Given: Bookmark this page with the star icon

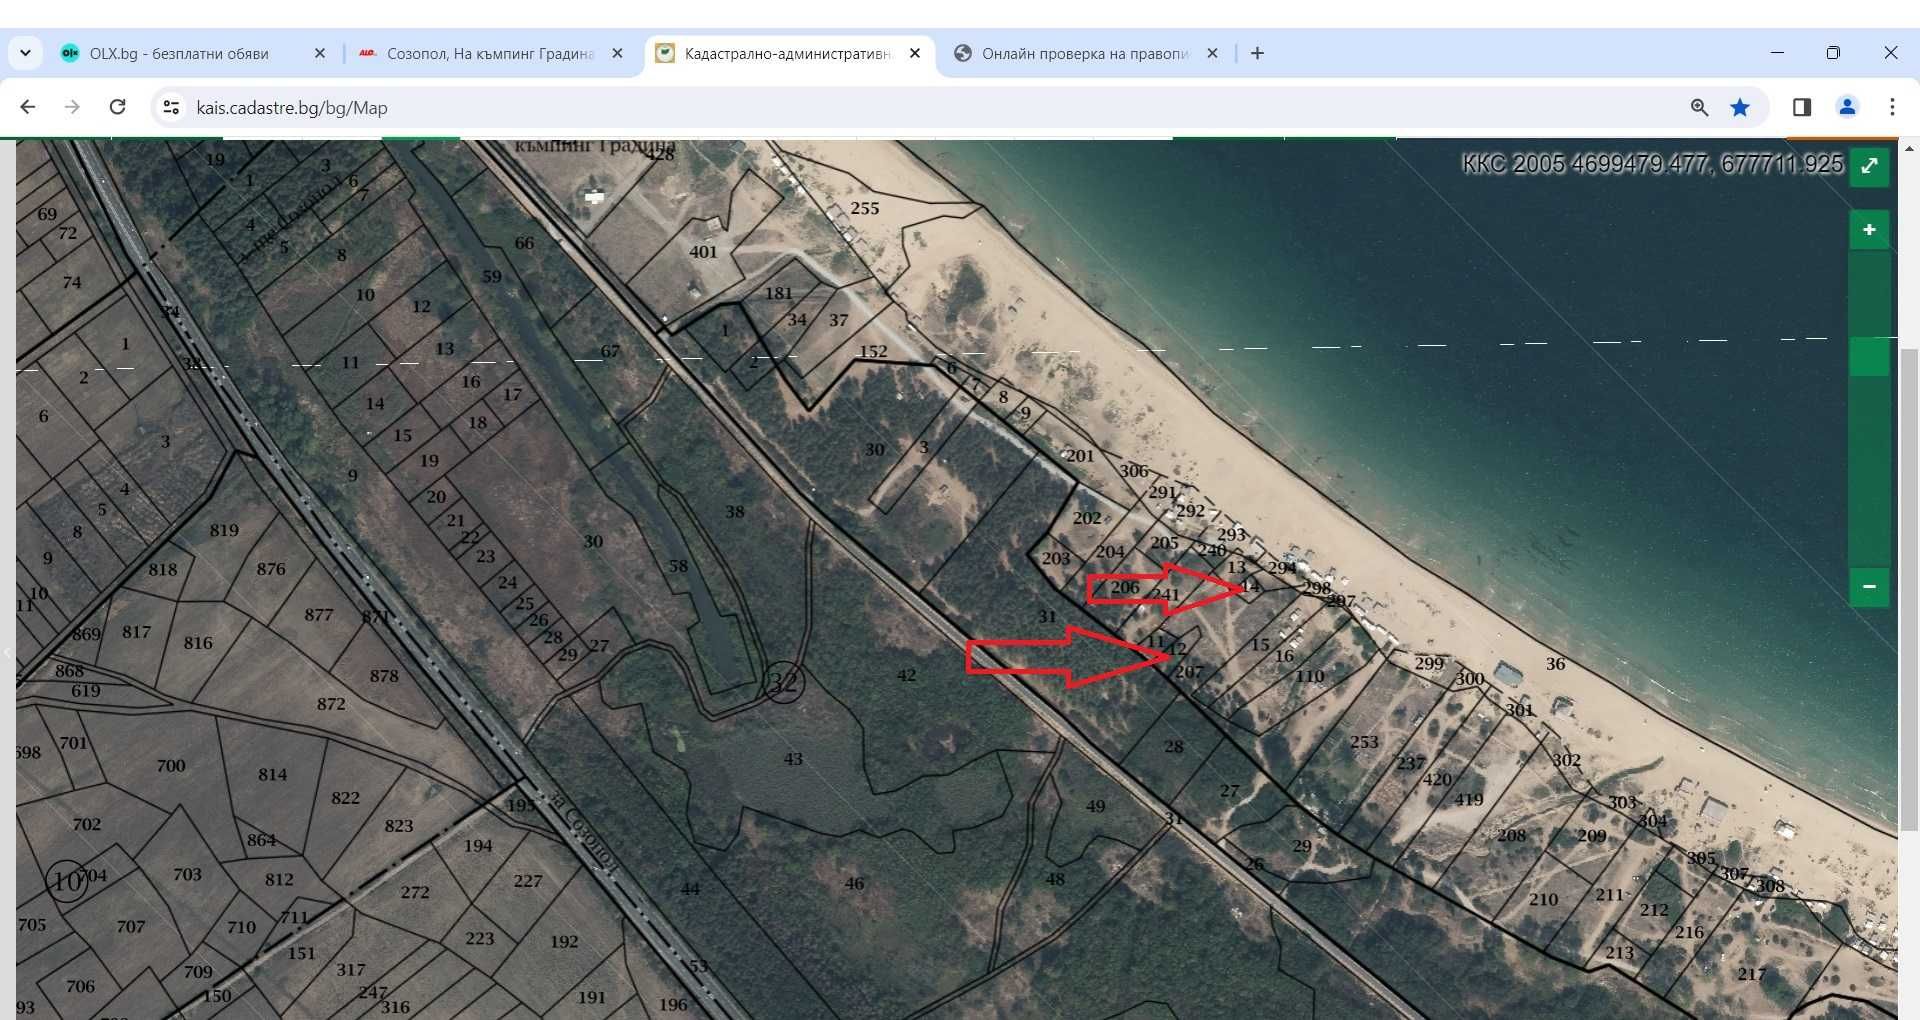Looking at the screenshot, I should point(1740,107).
